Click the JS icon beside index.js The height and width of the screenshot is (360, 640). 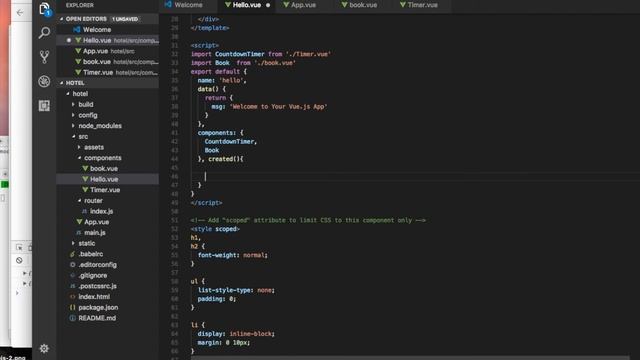[84, 211]
